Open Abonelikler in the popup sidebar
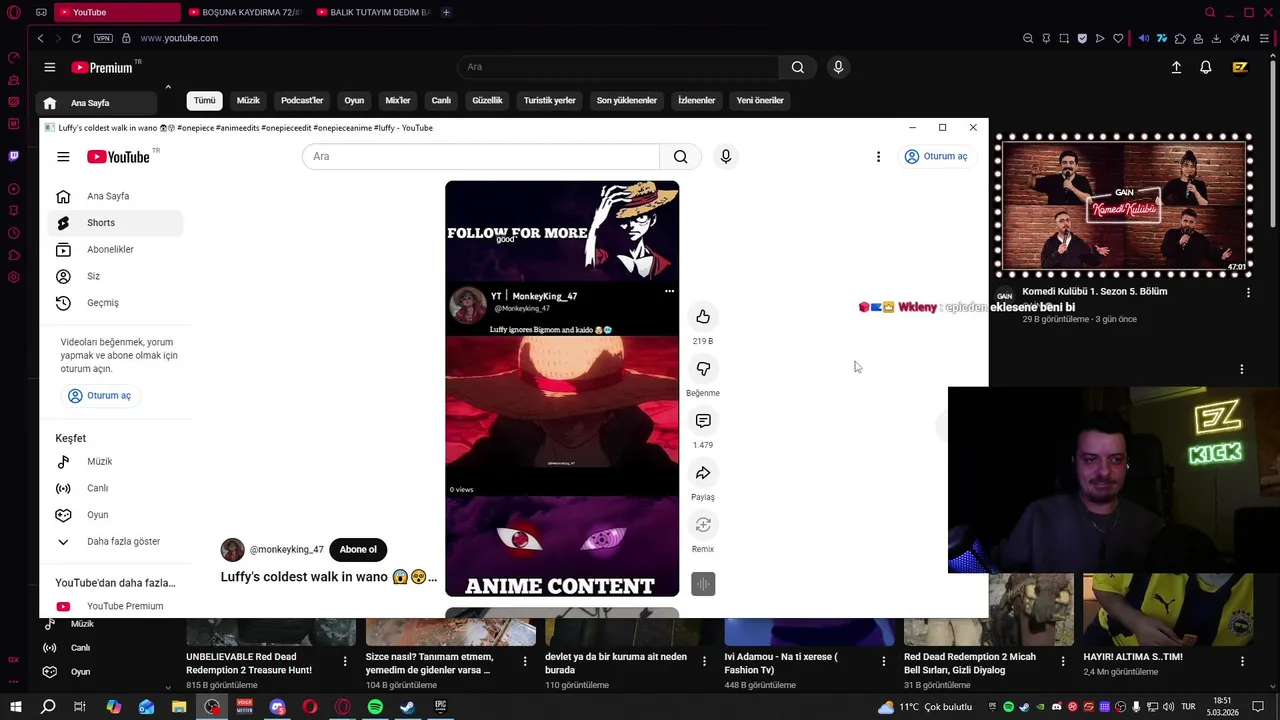This screenshot has height=720, width=1280. click(x=115, y=250)
